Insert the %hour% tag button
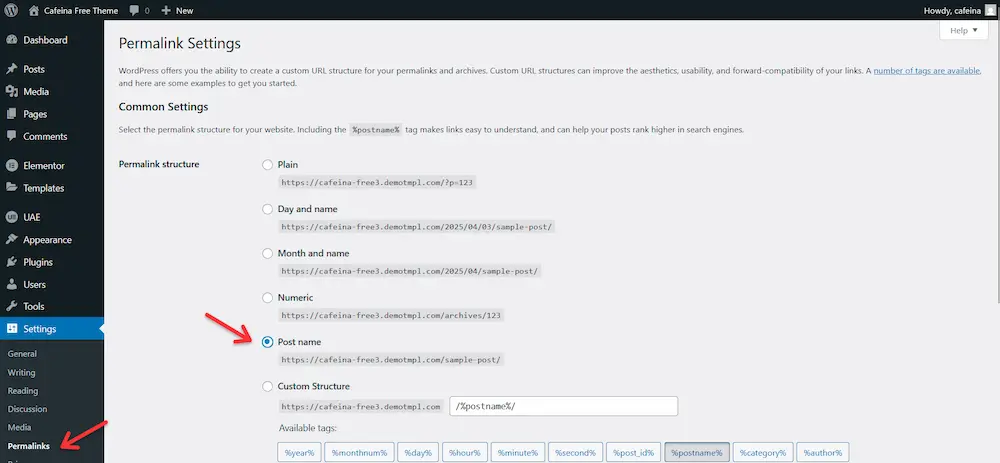 465,453
